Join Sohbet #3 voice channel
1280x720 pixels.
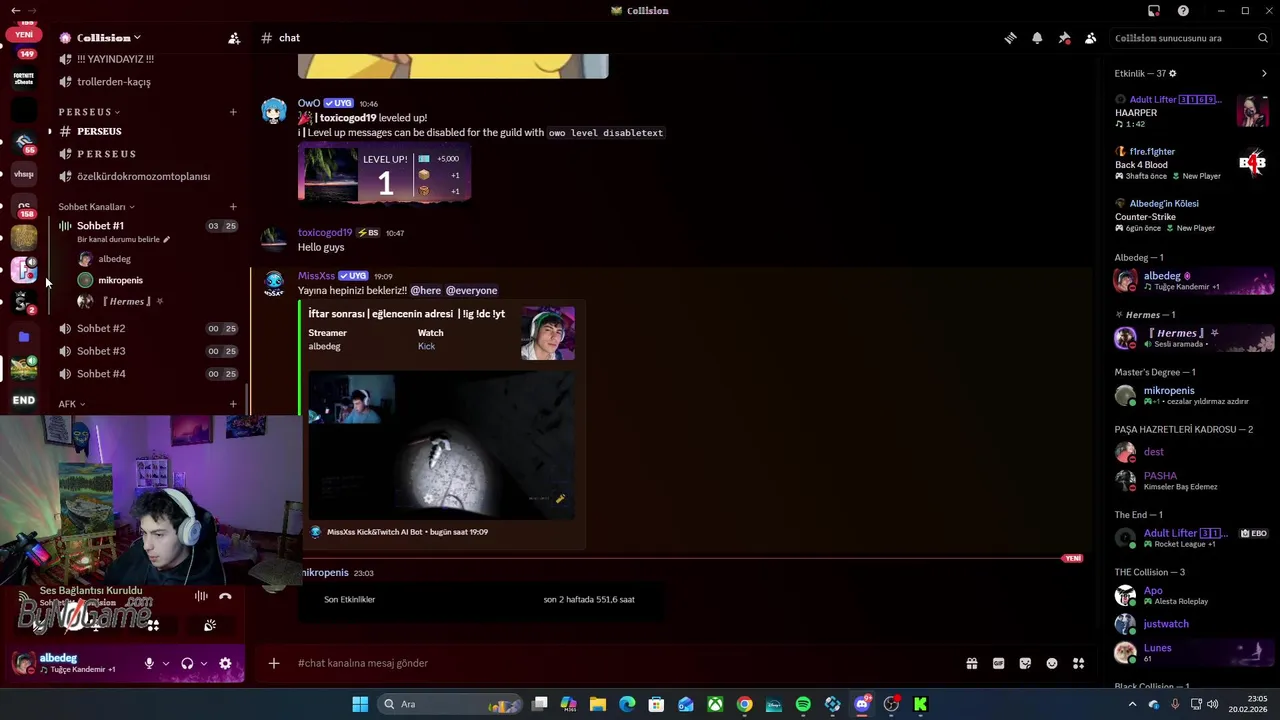[145, 351]
